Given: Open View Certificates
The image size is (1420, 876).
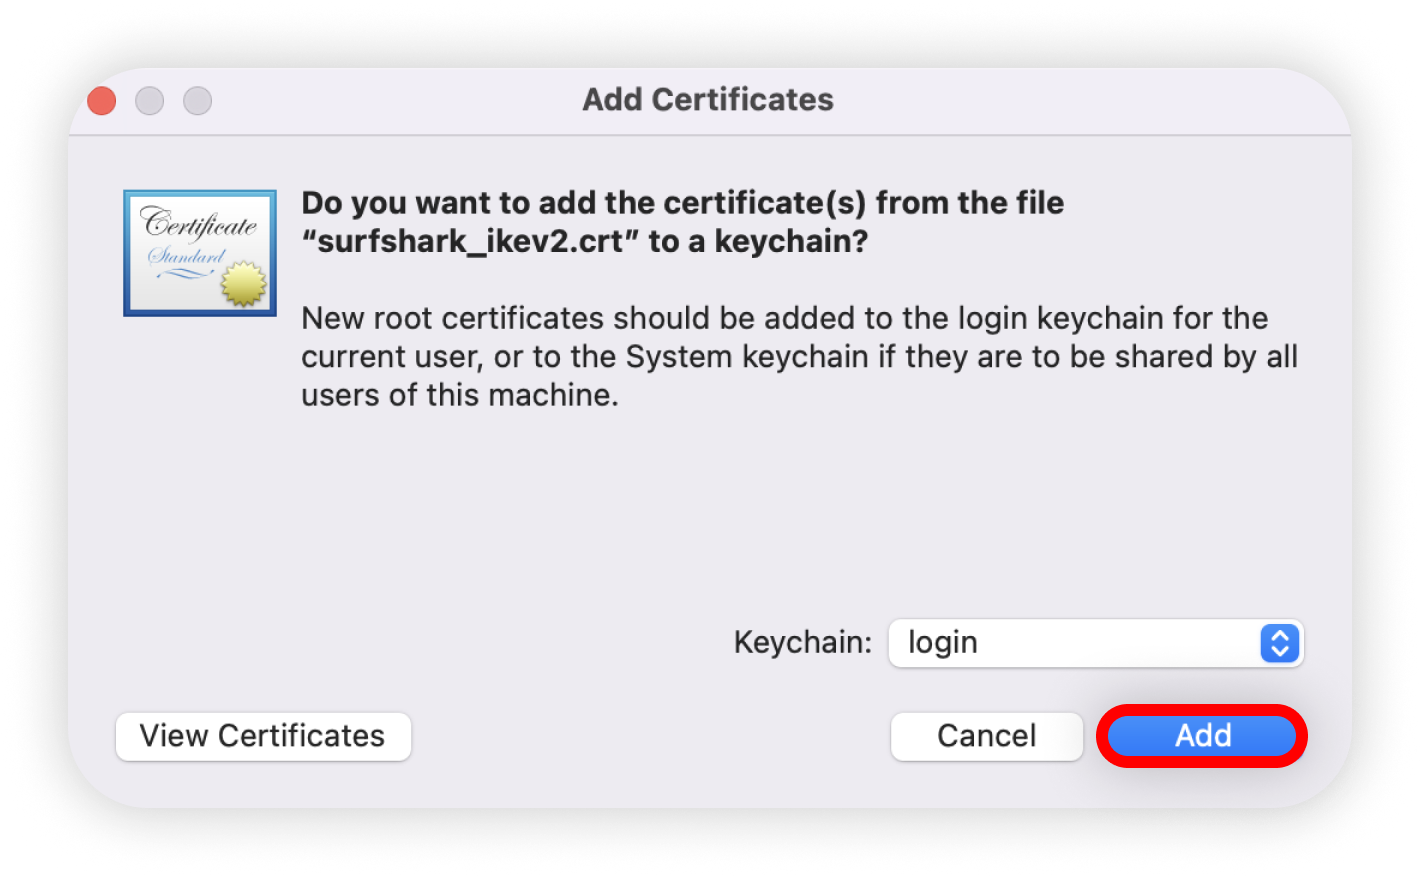Looking at the screenshot, I should (x=262, y=736).
